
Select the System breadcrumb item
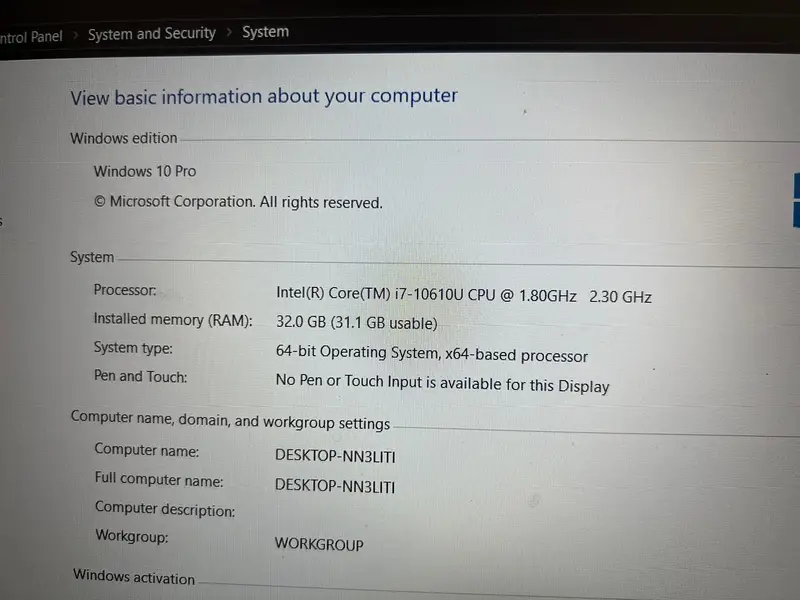tap(265, 32)
